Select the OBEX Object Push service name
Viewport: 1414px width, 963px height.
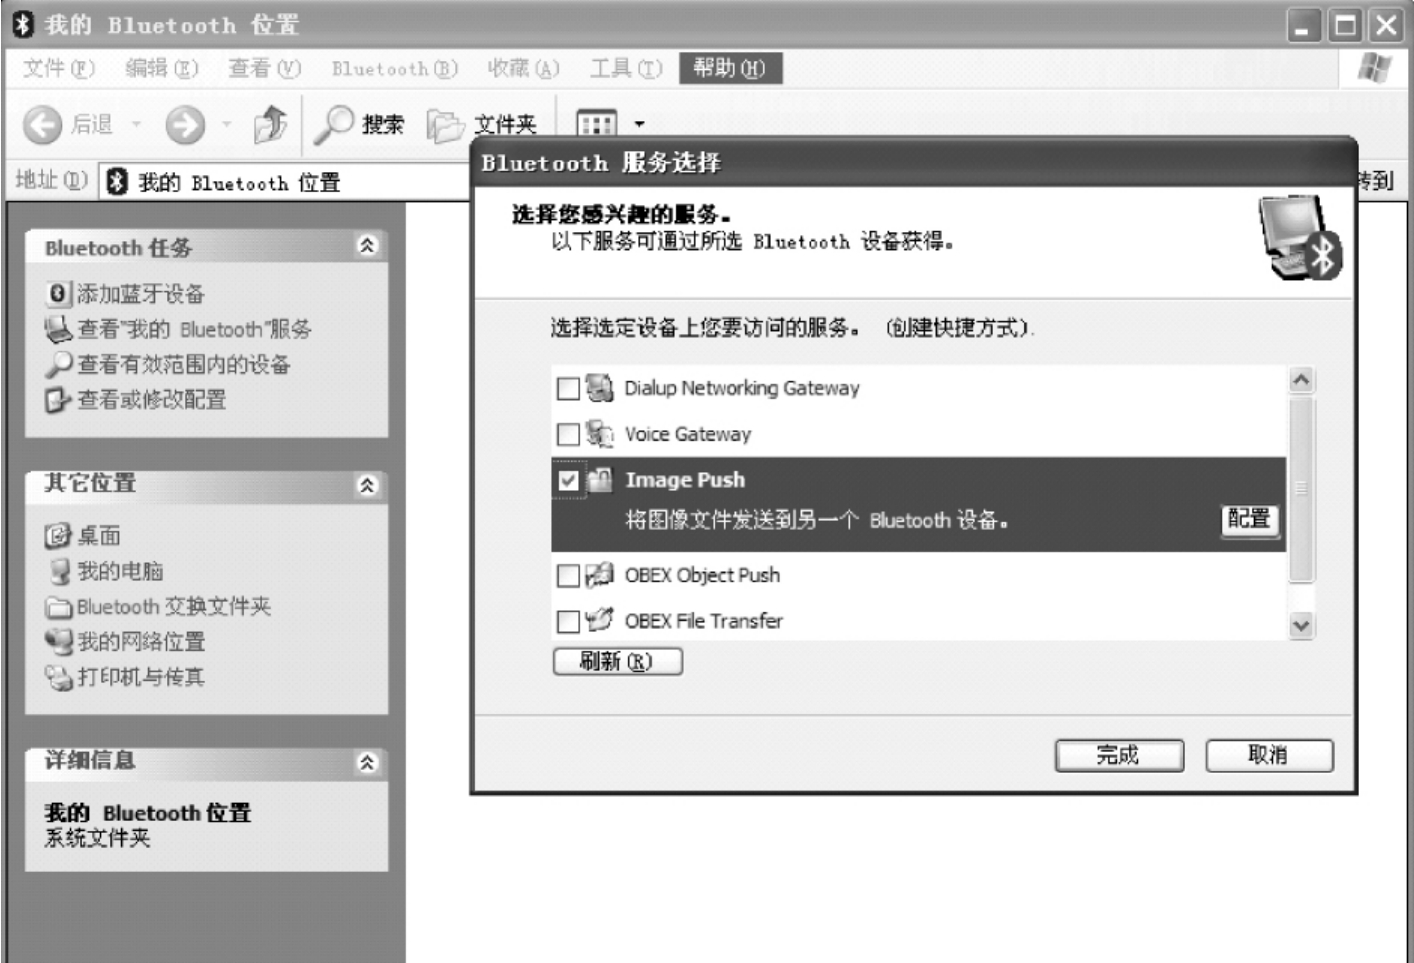702,575
